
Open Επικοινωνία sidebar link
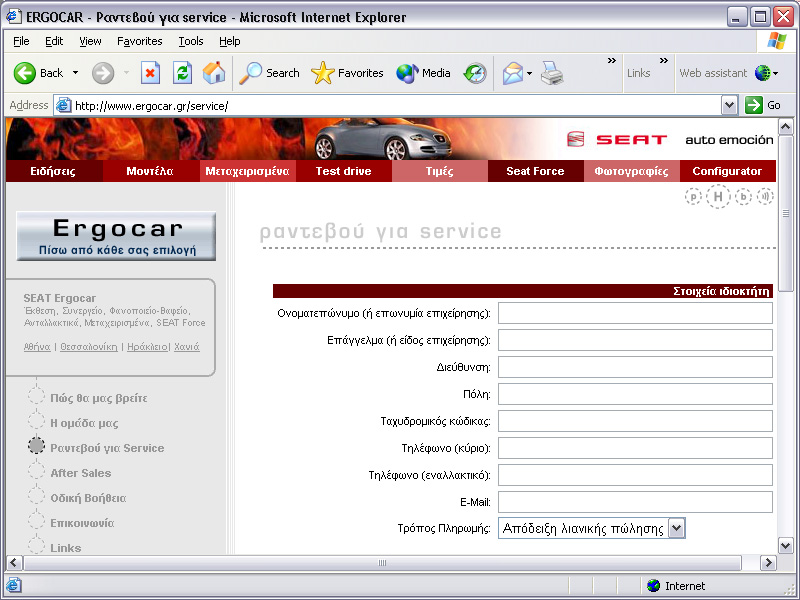[x=82, y=523]
